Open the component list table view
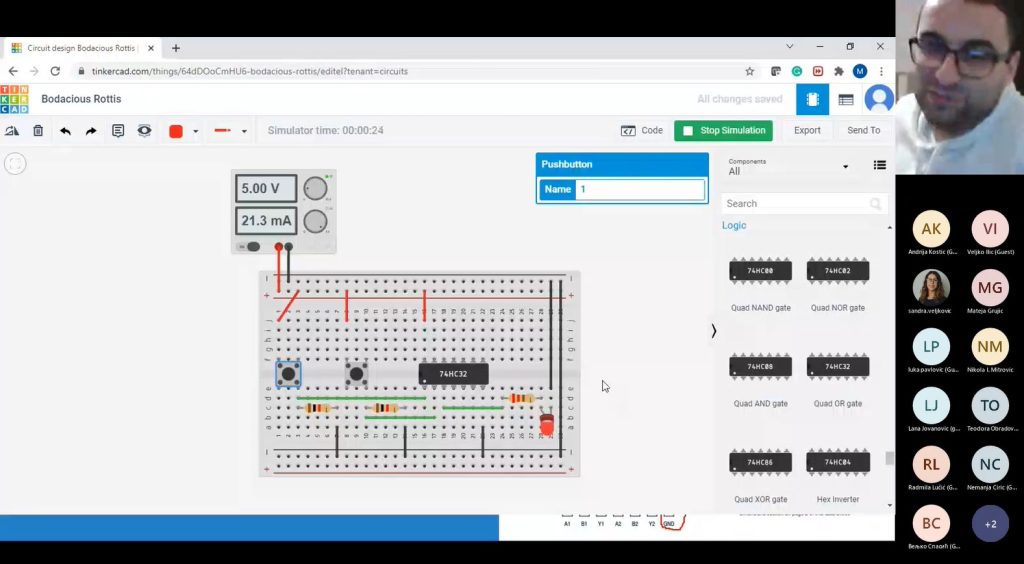The height and width of the screenshot is (564, 1024). click(846, 100)
